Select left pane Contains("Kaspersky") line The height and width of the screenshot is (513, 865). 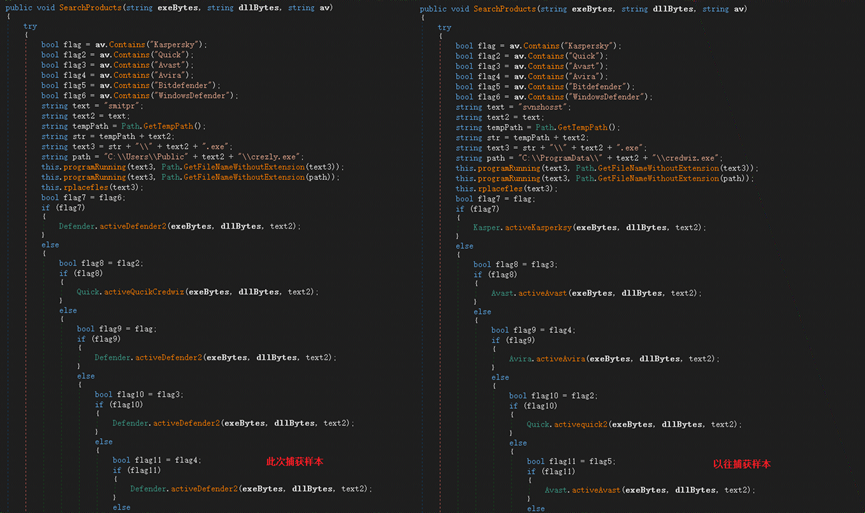[x=124, y=45]
